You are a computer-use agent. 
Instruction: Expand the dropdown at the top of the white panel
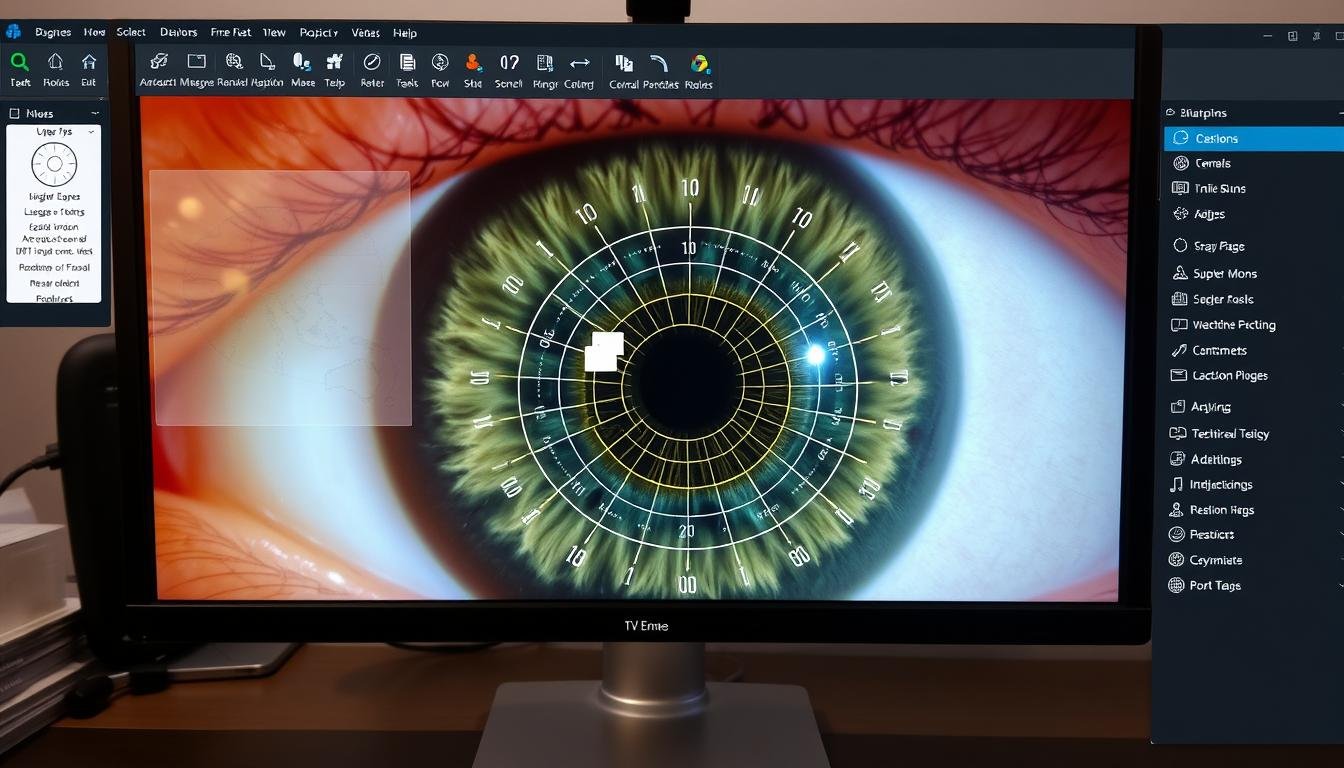coord(91,132)
